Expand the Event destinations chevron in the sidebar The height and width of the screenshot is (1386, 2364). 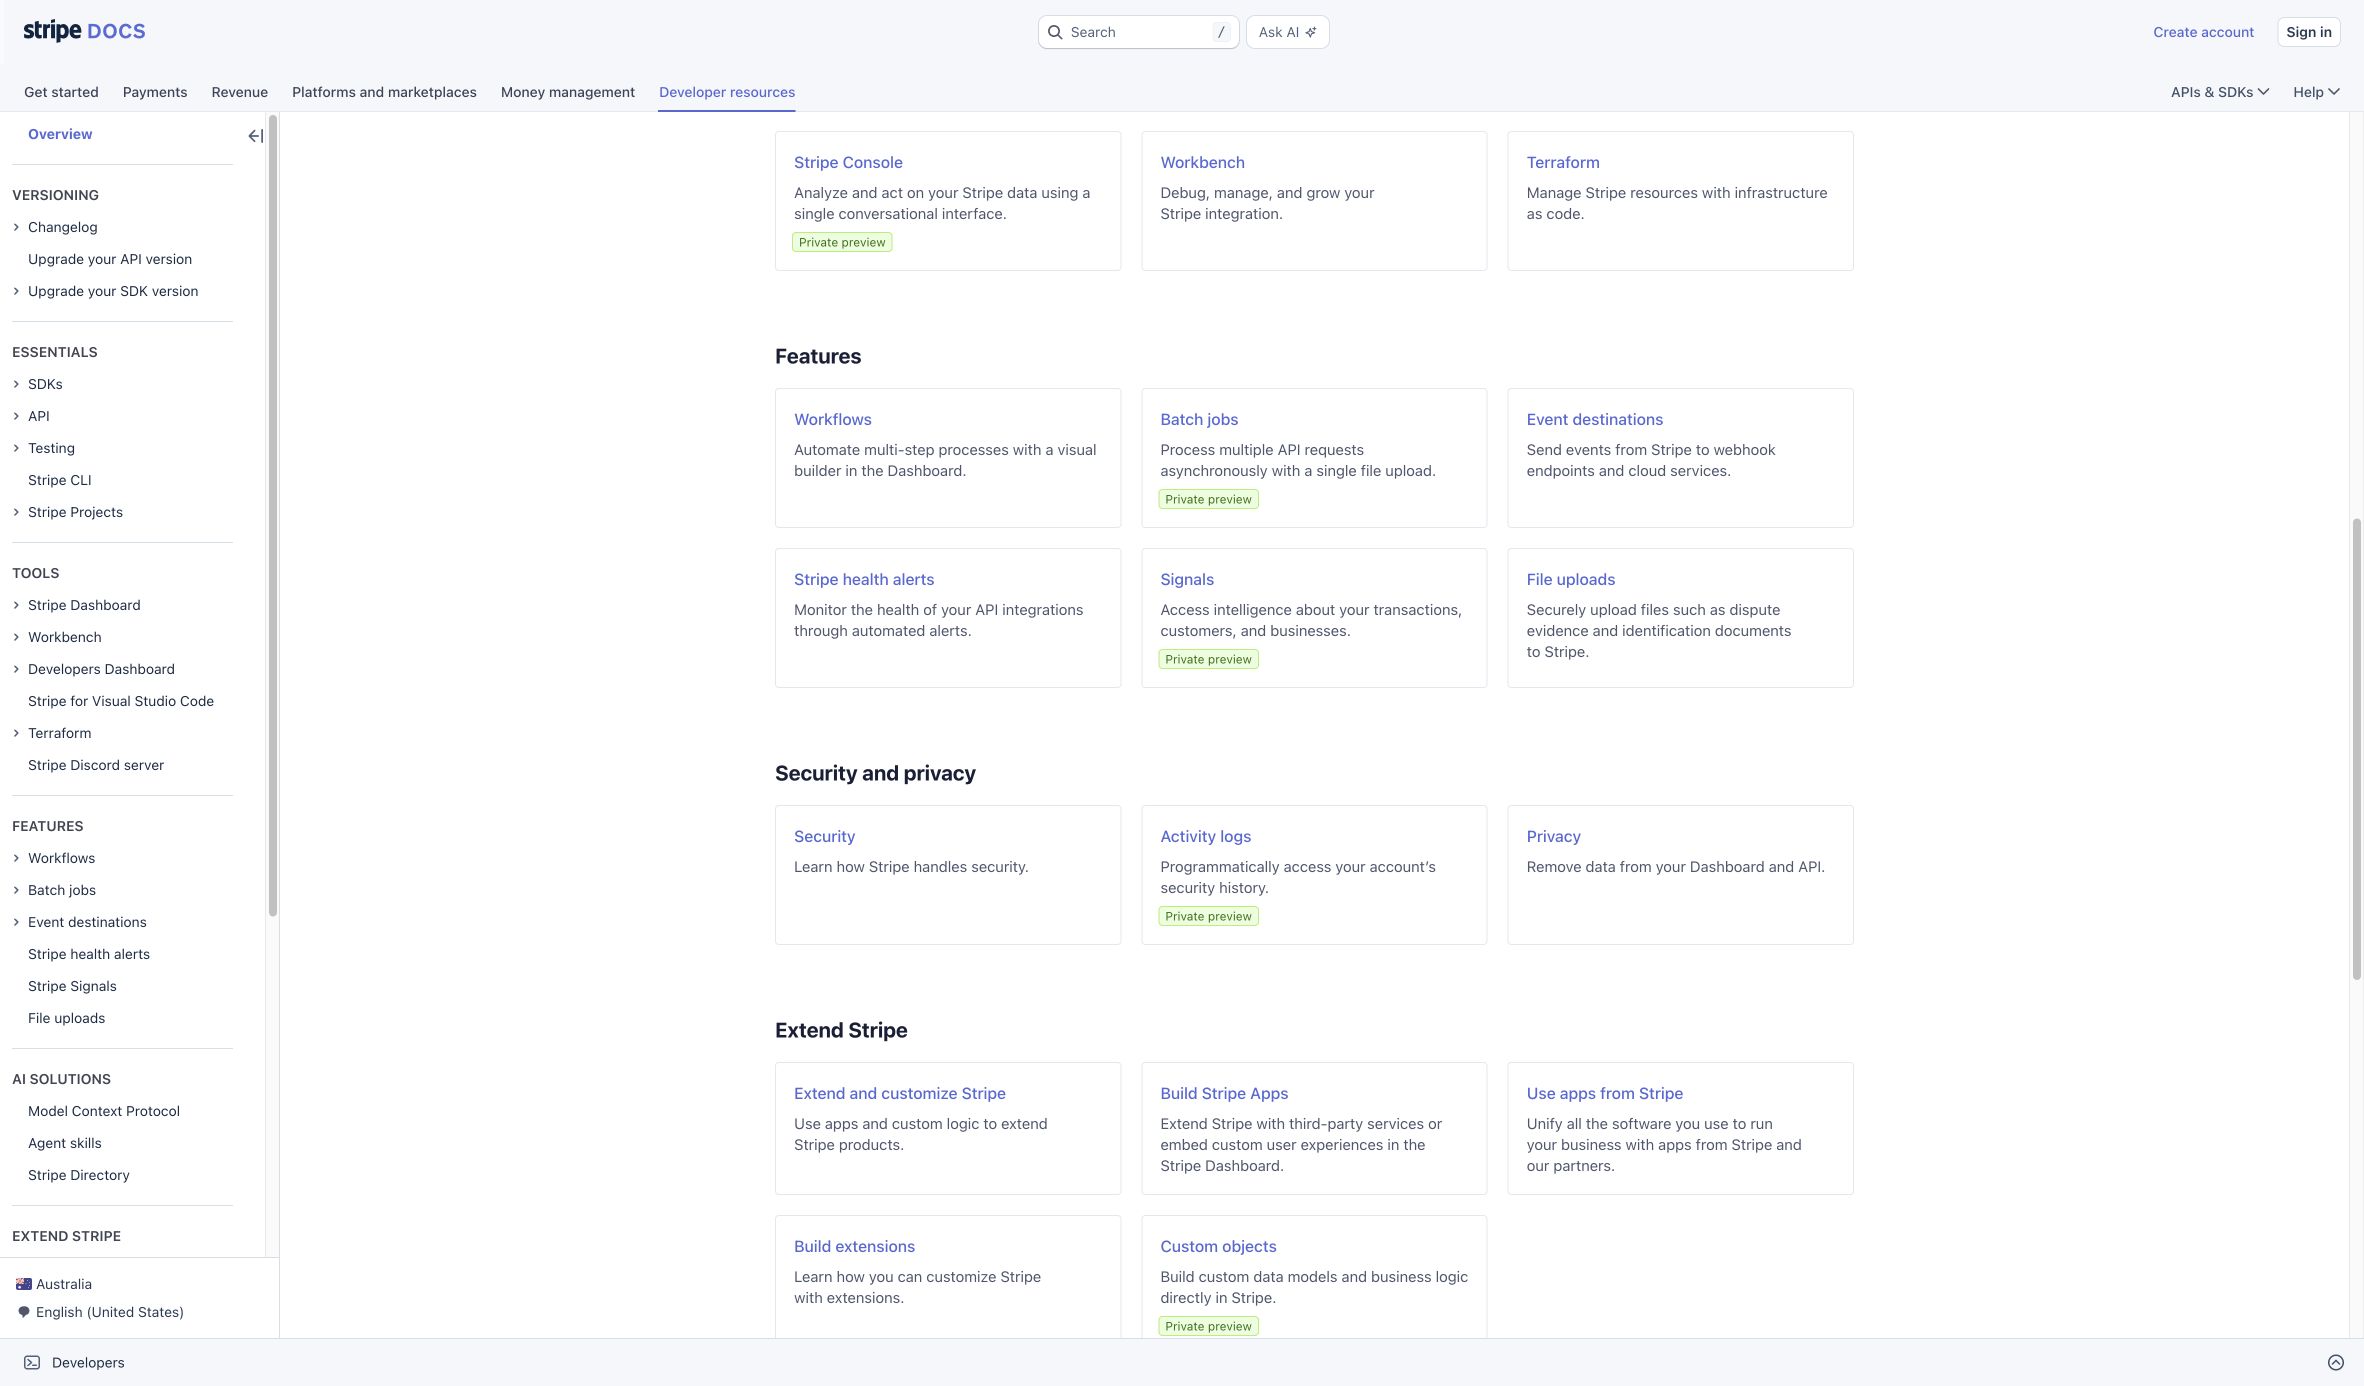[16, 922]
